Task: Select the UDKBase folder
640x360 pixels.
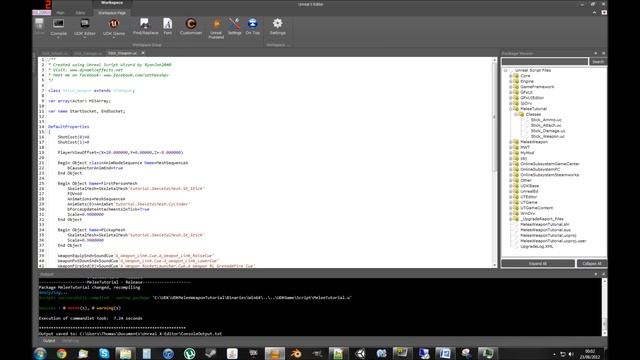Action: (x=529, y=186)
